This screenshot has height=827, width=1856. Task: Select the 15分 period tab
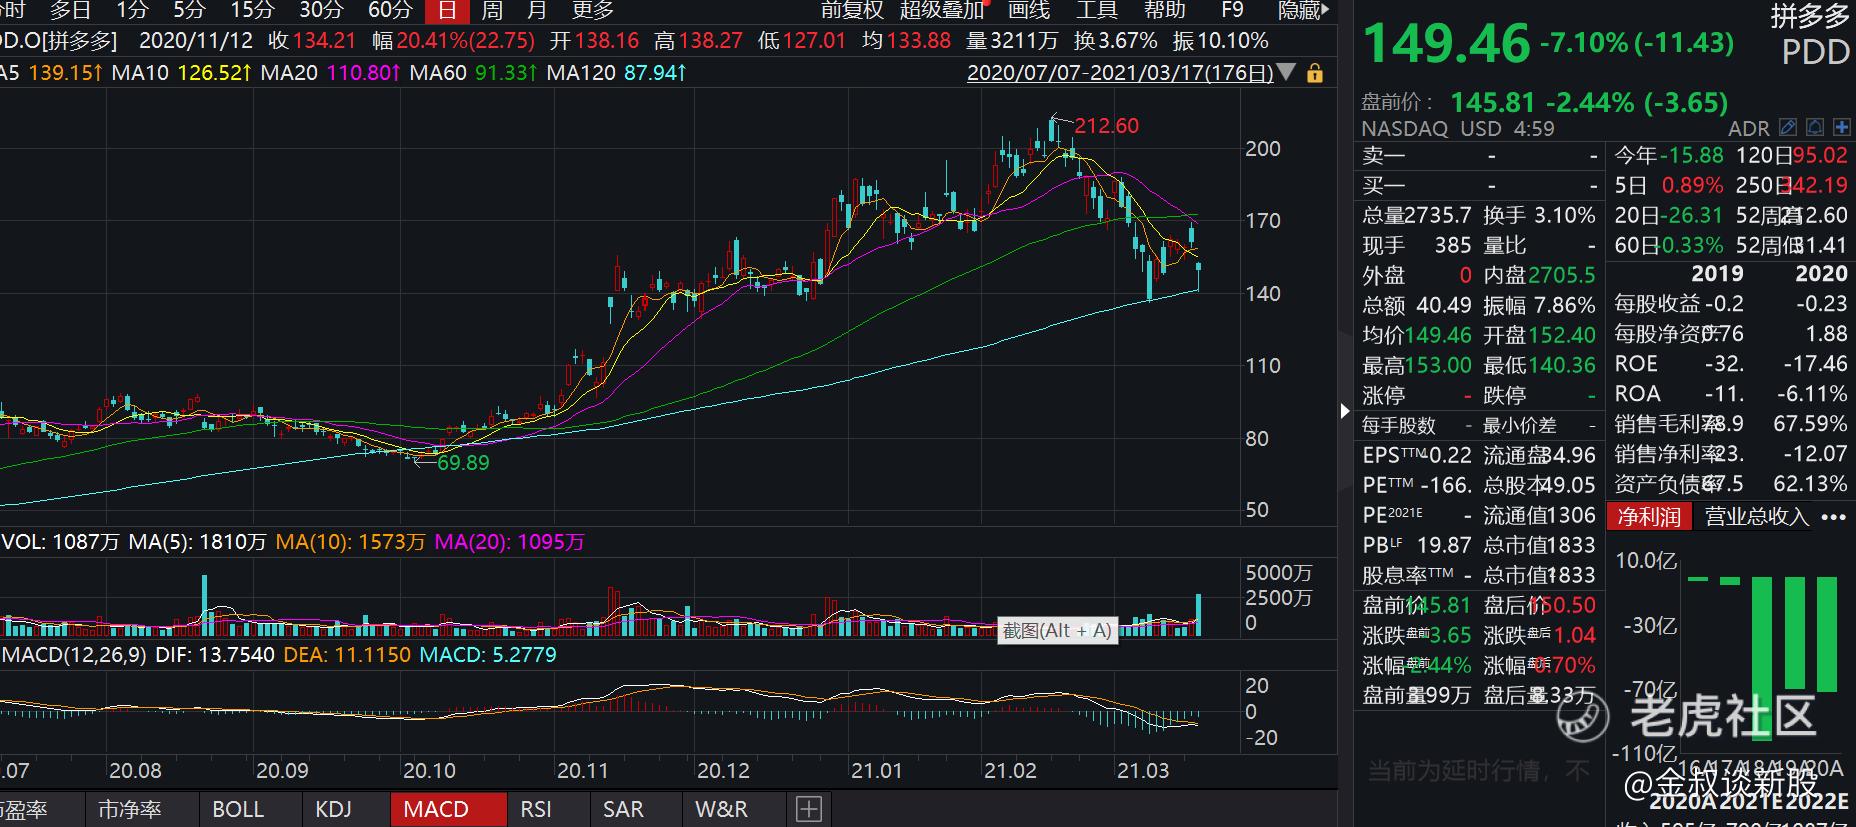[x=252, y=10]
